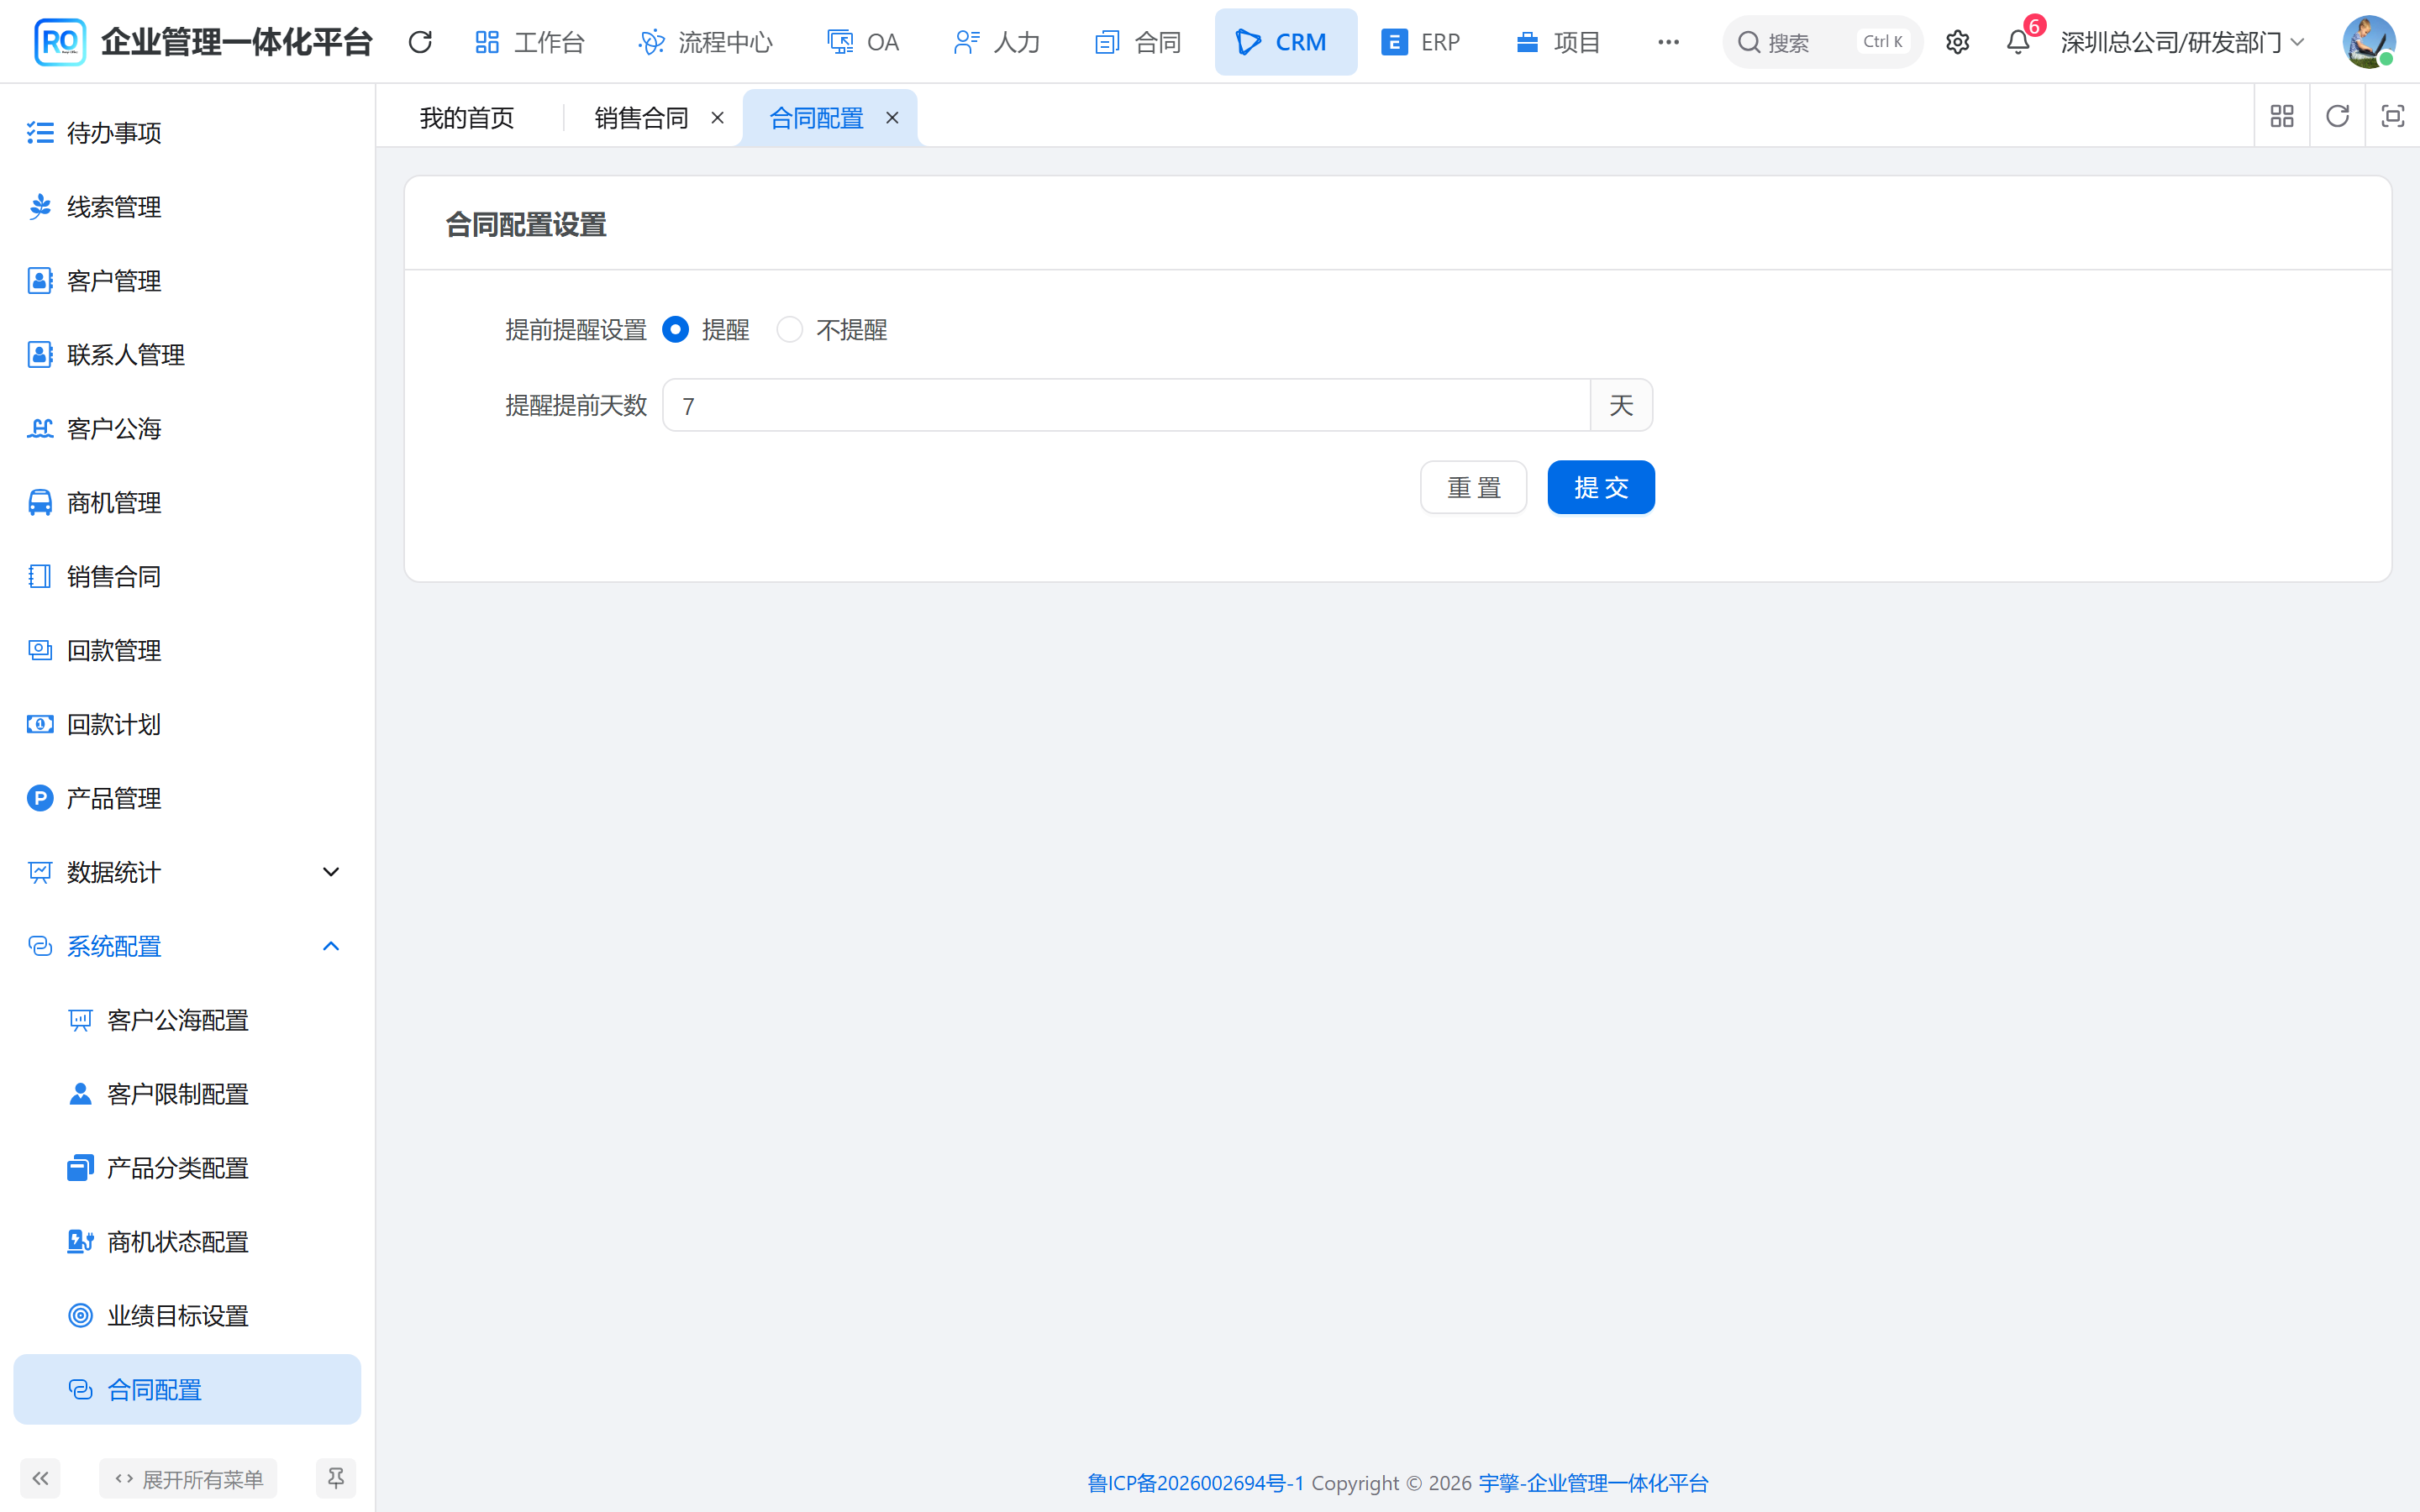Open 客户限制配置 in the sidebar

point(187,1094)
